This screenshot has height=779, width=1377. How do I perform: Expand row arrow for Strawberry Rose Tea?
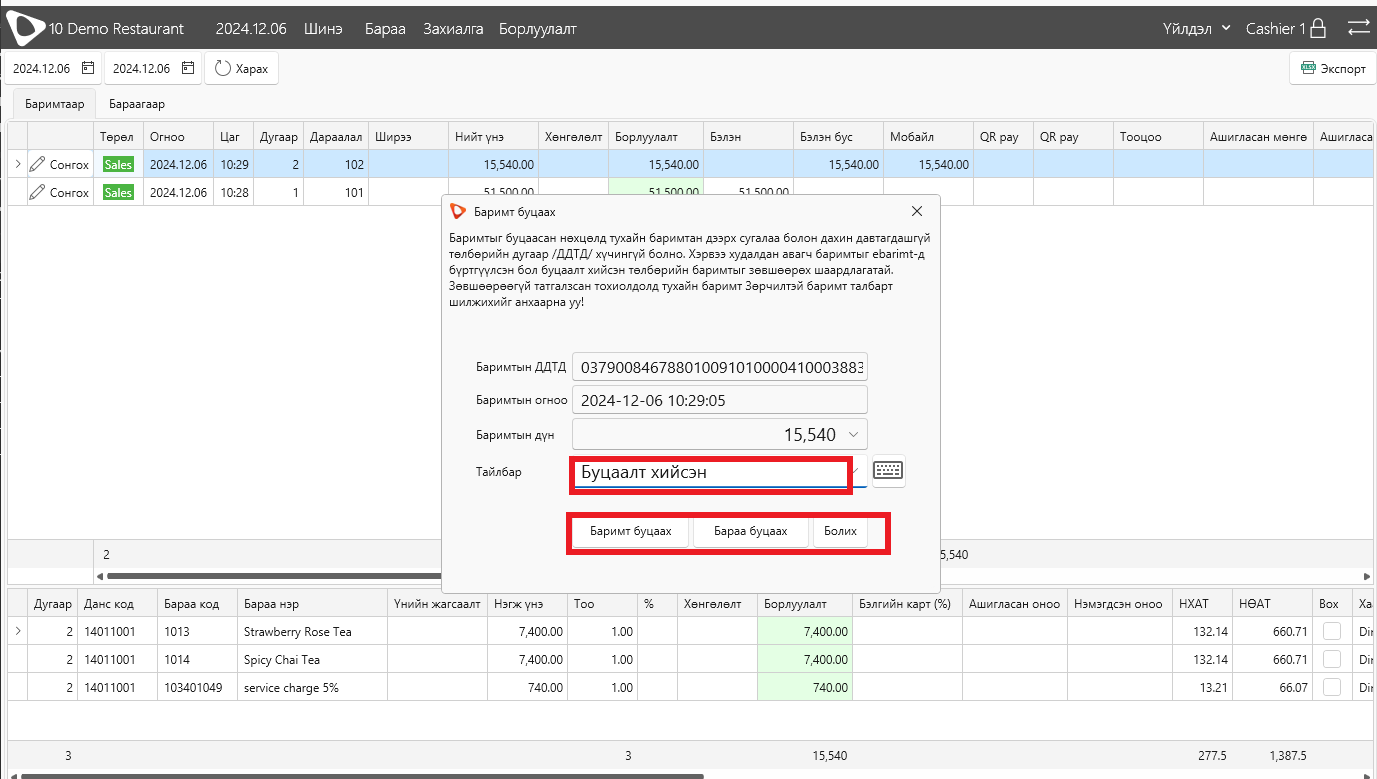point(17,631)
